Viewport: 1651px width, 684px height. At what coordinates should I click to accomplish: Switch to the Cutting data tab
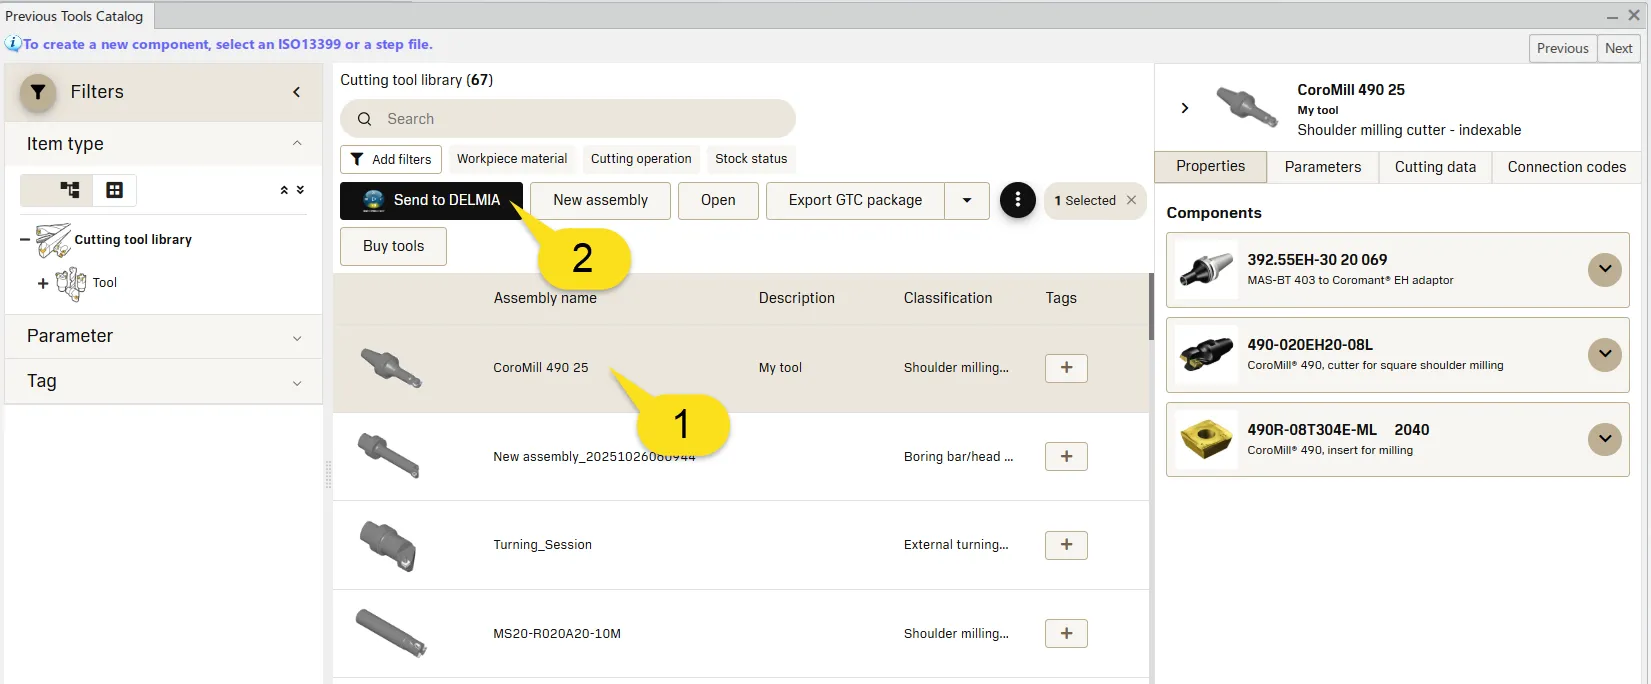(1435, 167)
